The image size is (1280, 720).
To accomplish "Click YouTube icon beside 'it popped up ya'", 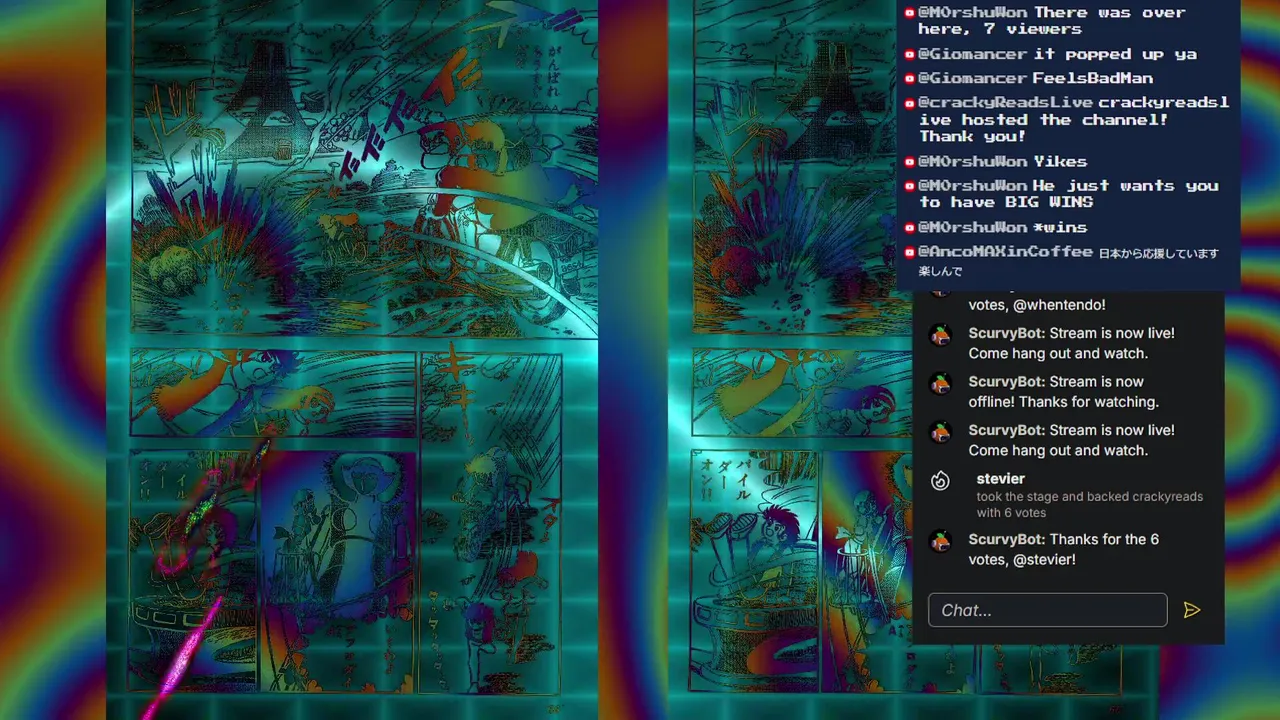I will 909,54.
